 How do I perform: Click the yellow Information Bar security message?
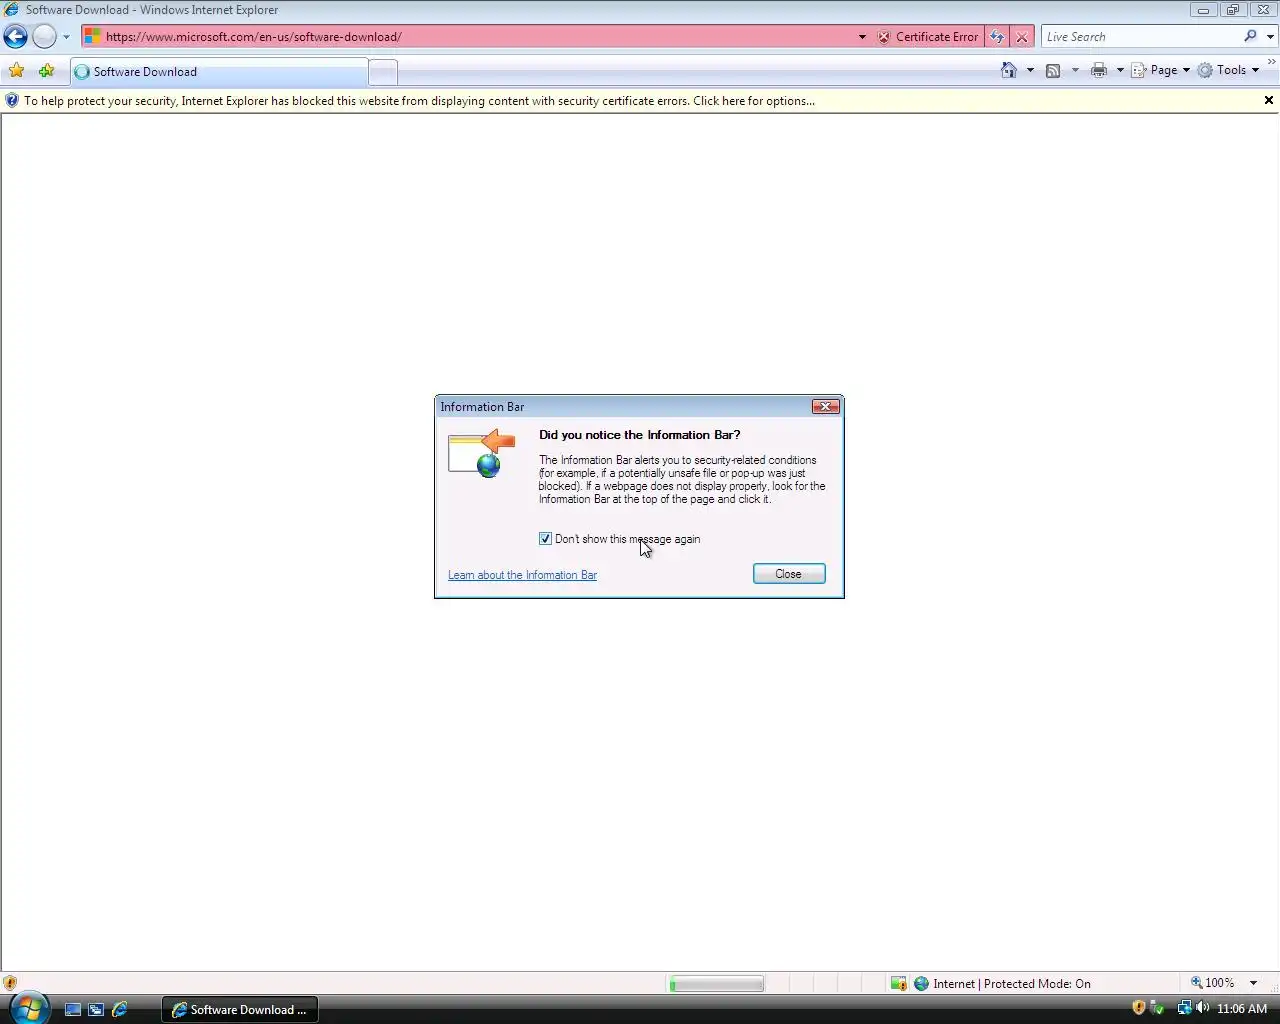click(x=419, y=101)
